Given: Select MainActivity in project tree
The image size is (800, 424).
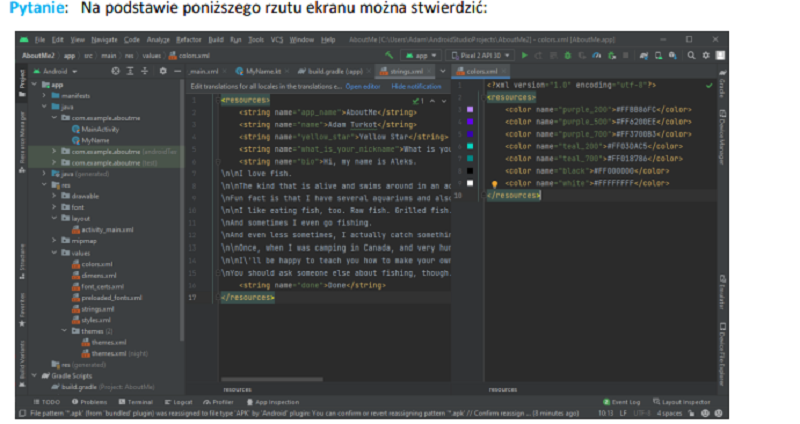Looking at the screenshot, I should tap(95, 129).
